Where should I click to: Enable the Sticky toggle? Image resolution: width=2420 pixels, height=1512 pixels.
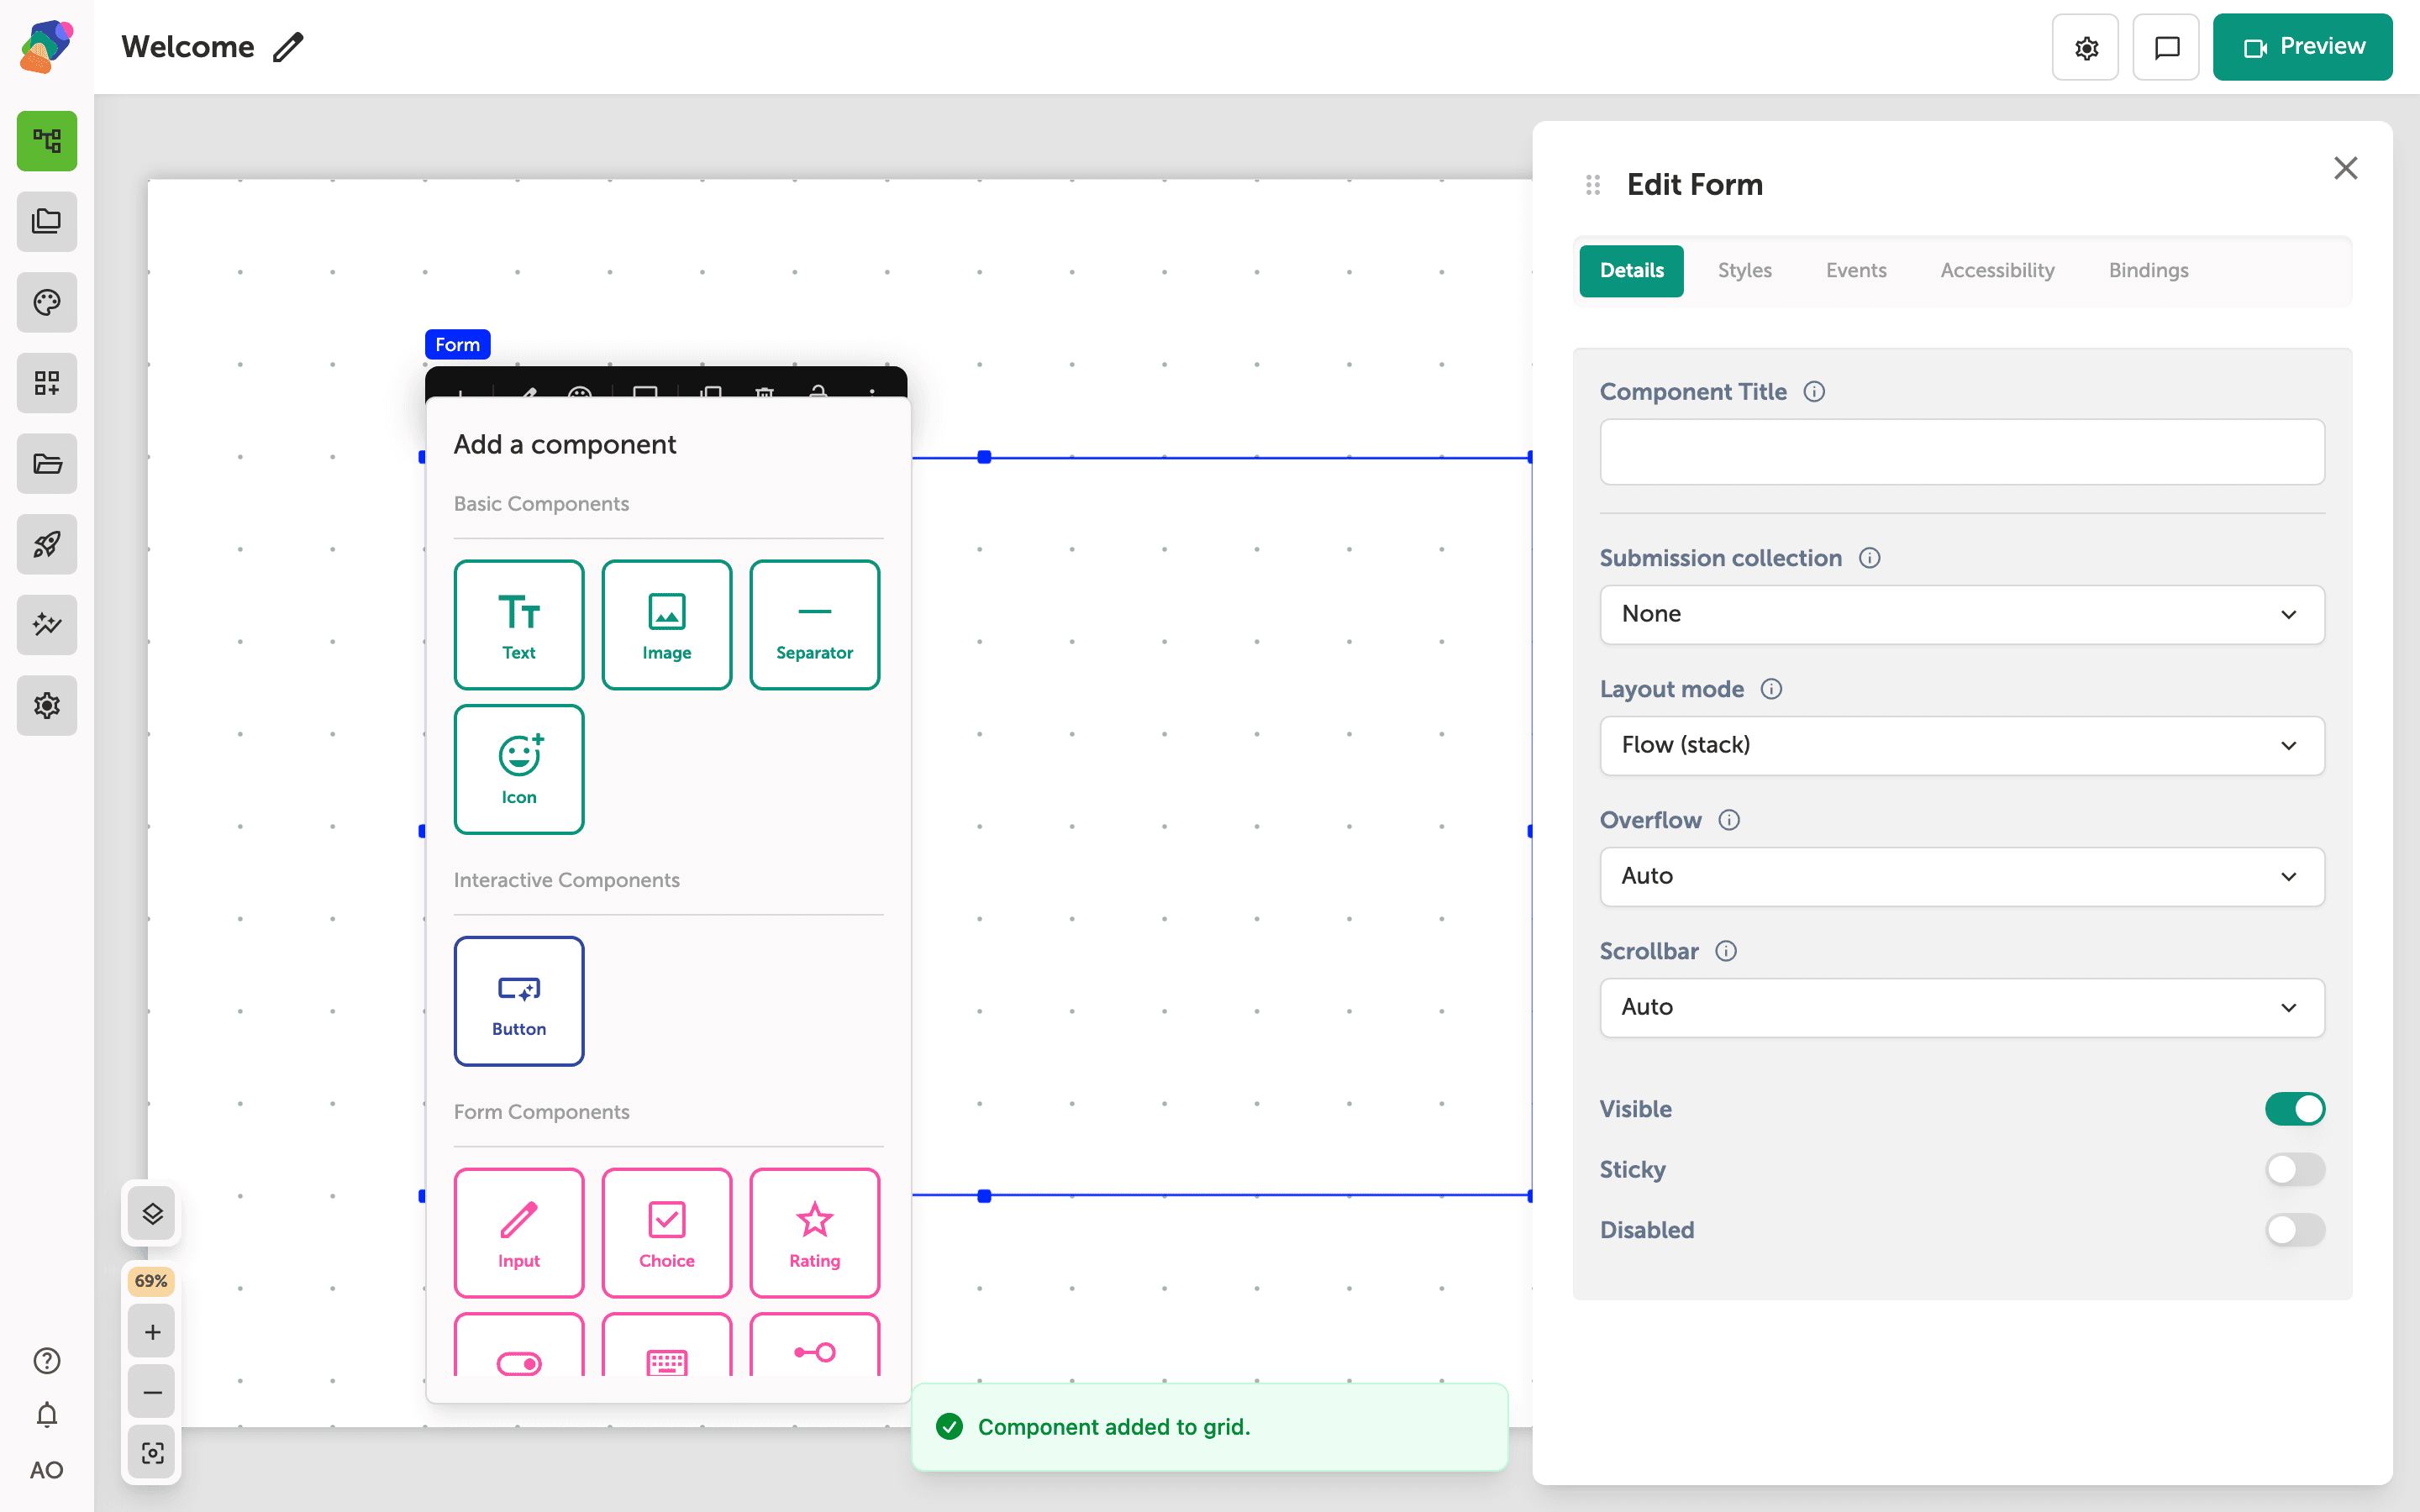click(x=2295, y=1169)
